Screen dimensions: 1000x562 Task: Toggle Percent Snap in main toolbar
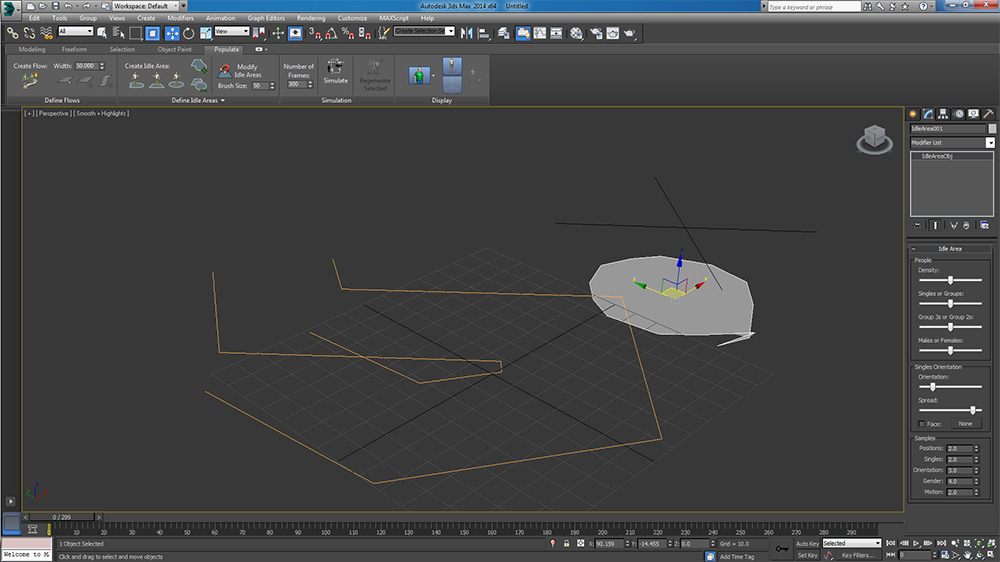348,33
